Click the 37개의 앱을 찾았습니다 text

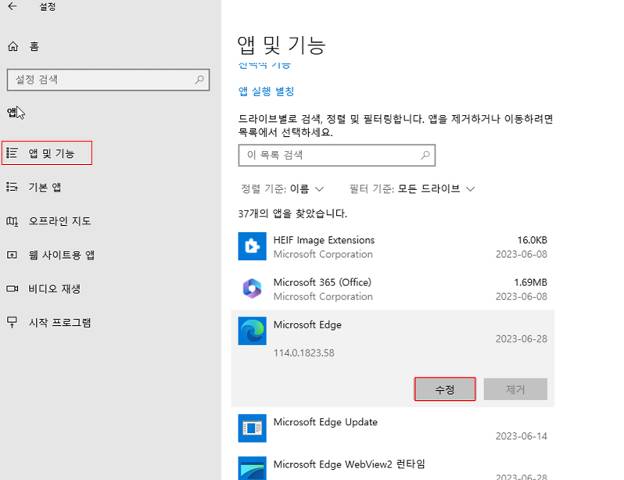pyautogui.click(x=292, y=214)
